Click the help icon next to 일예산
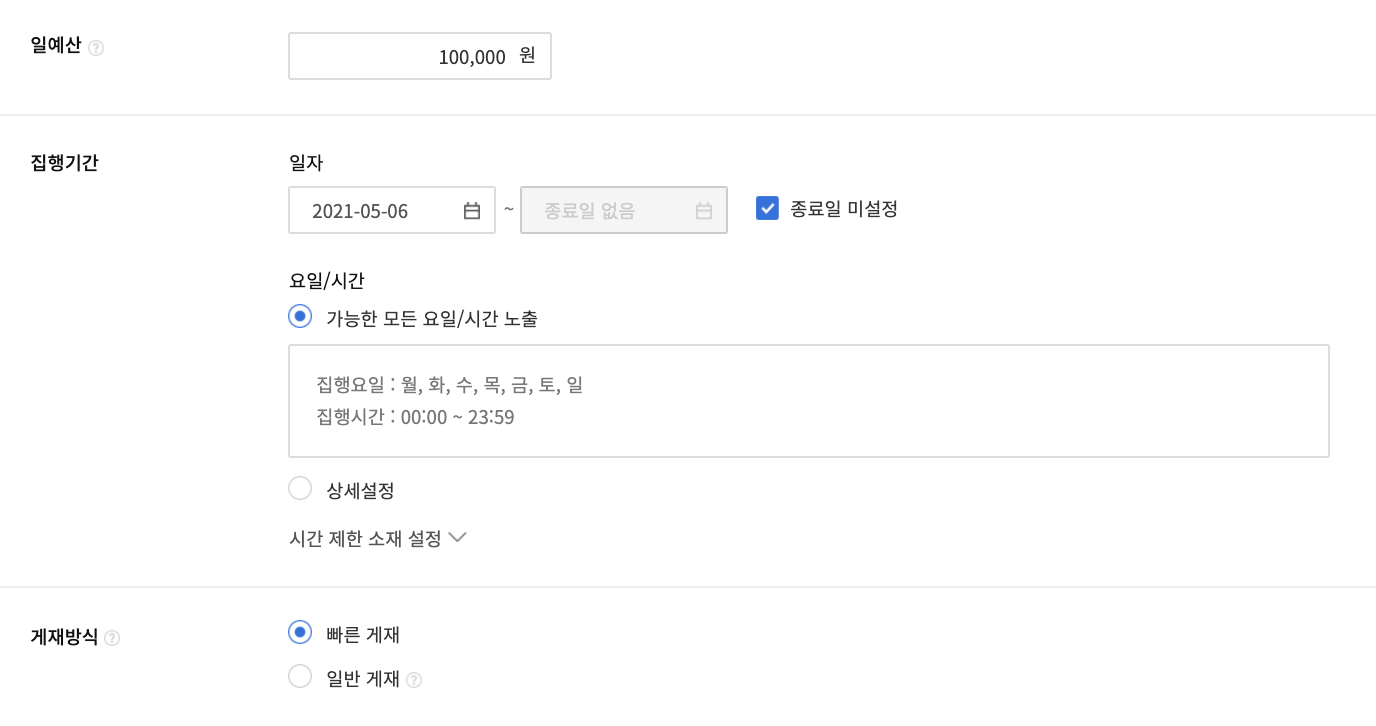The height and width of the screenshot is (726, 1376). (x=96, y=48)
